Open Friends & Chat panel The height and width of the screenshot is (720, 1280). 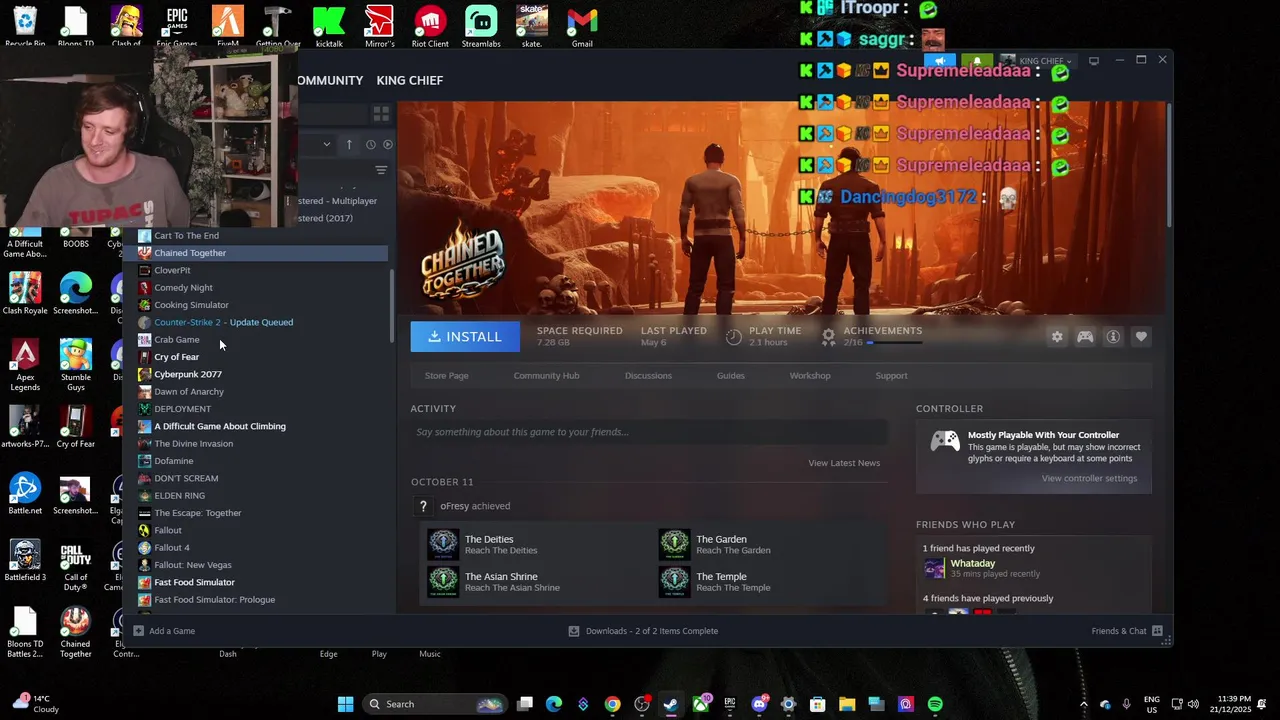pos(1127,631)
